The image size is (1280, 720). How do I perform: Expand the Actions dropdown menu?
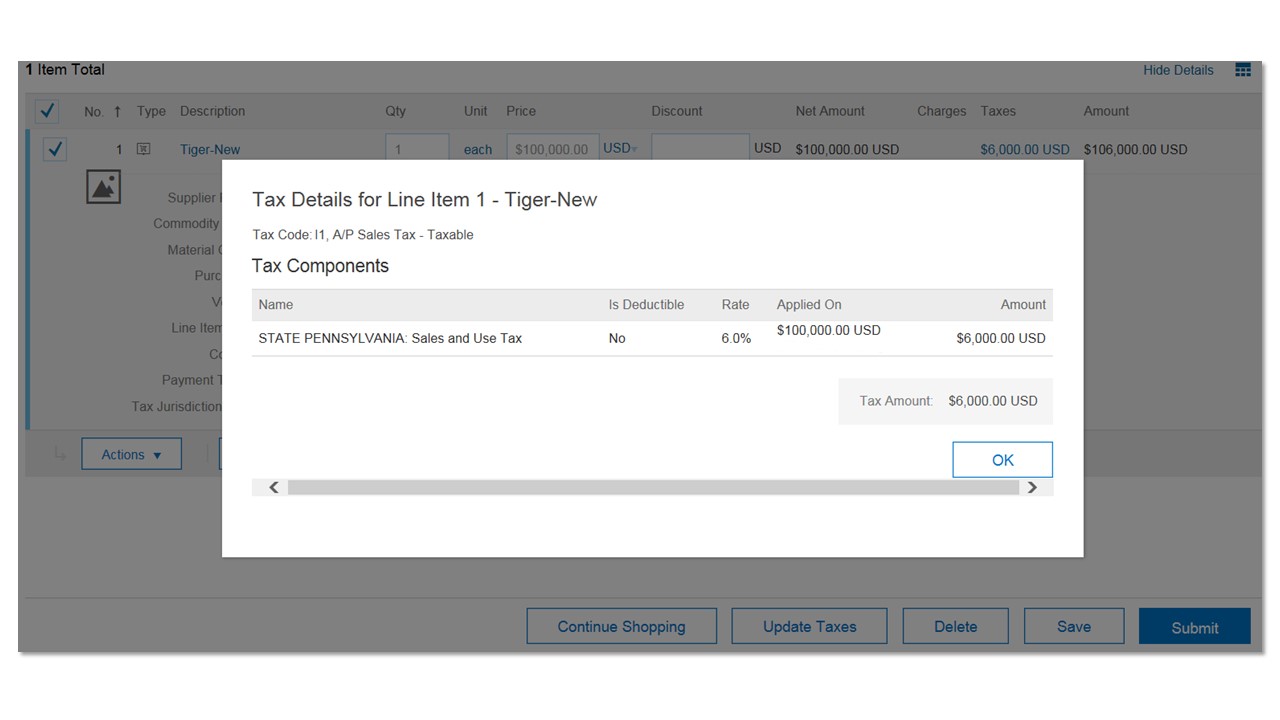(x=131, y=455)
